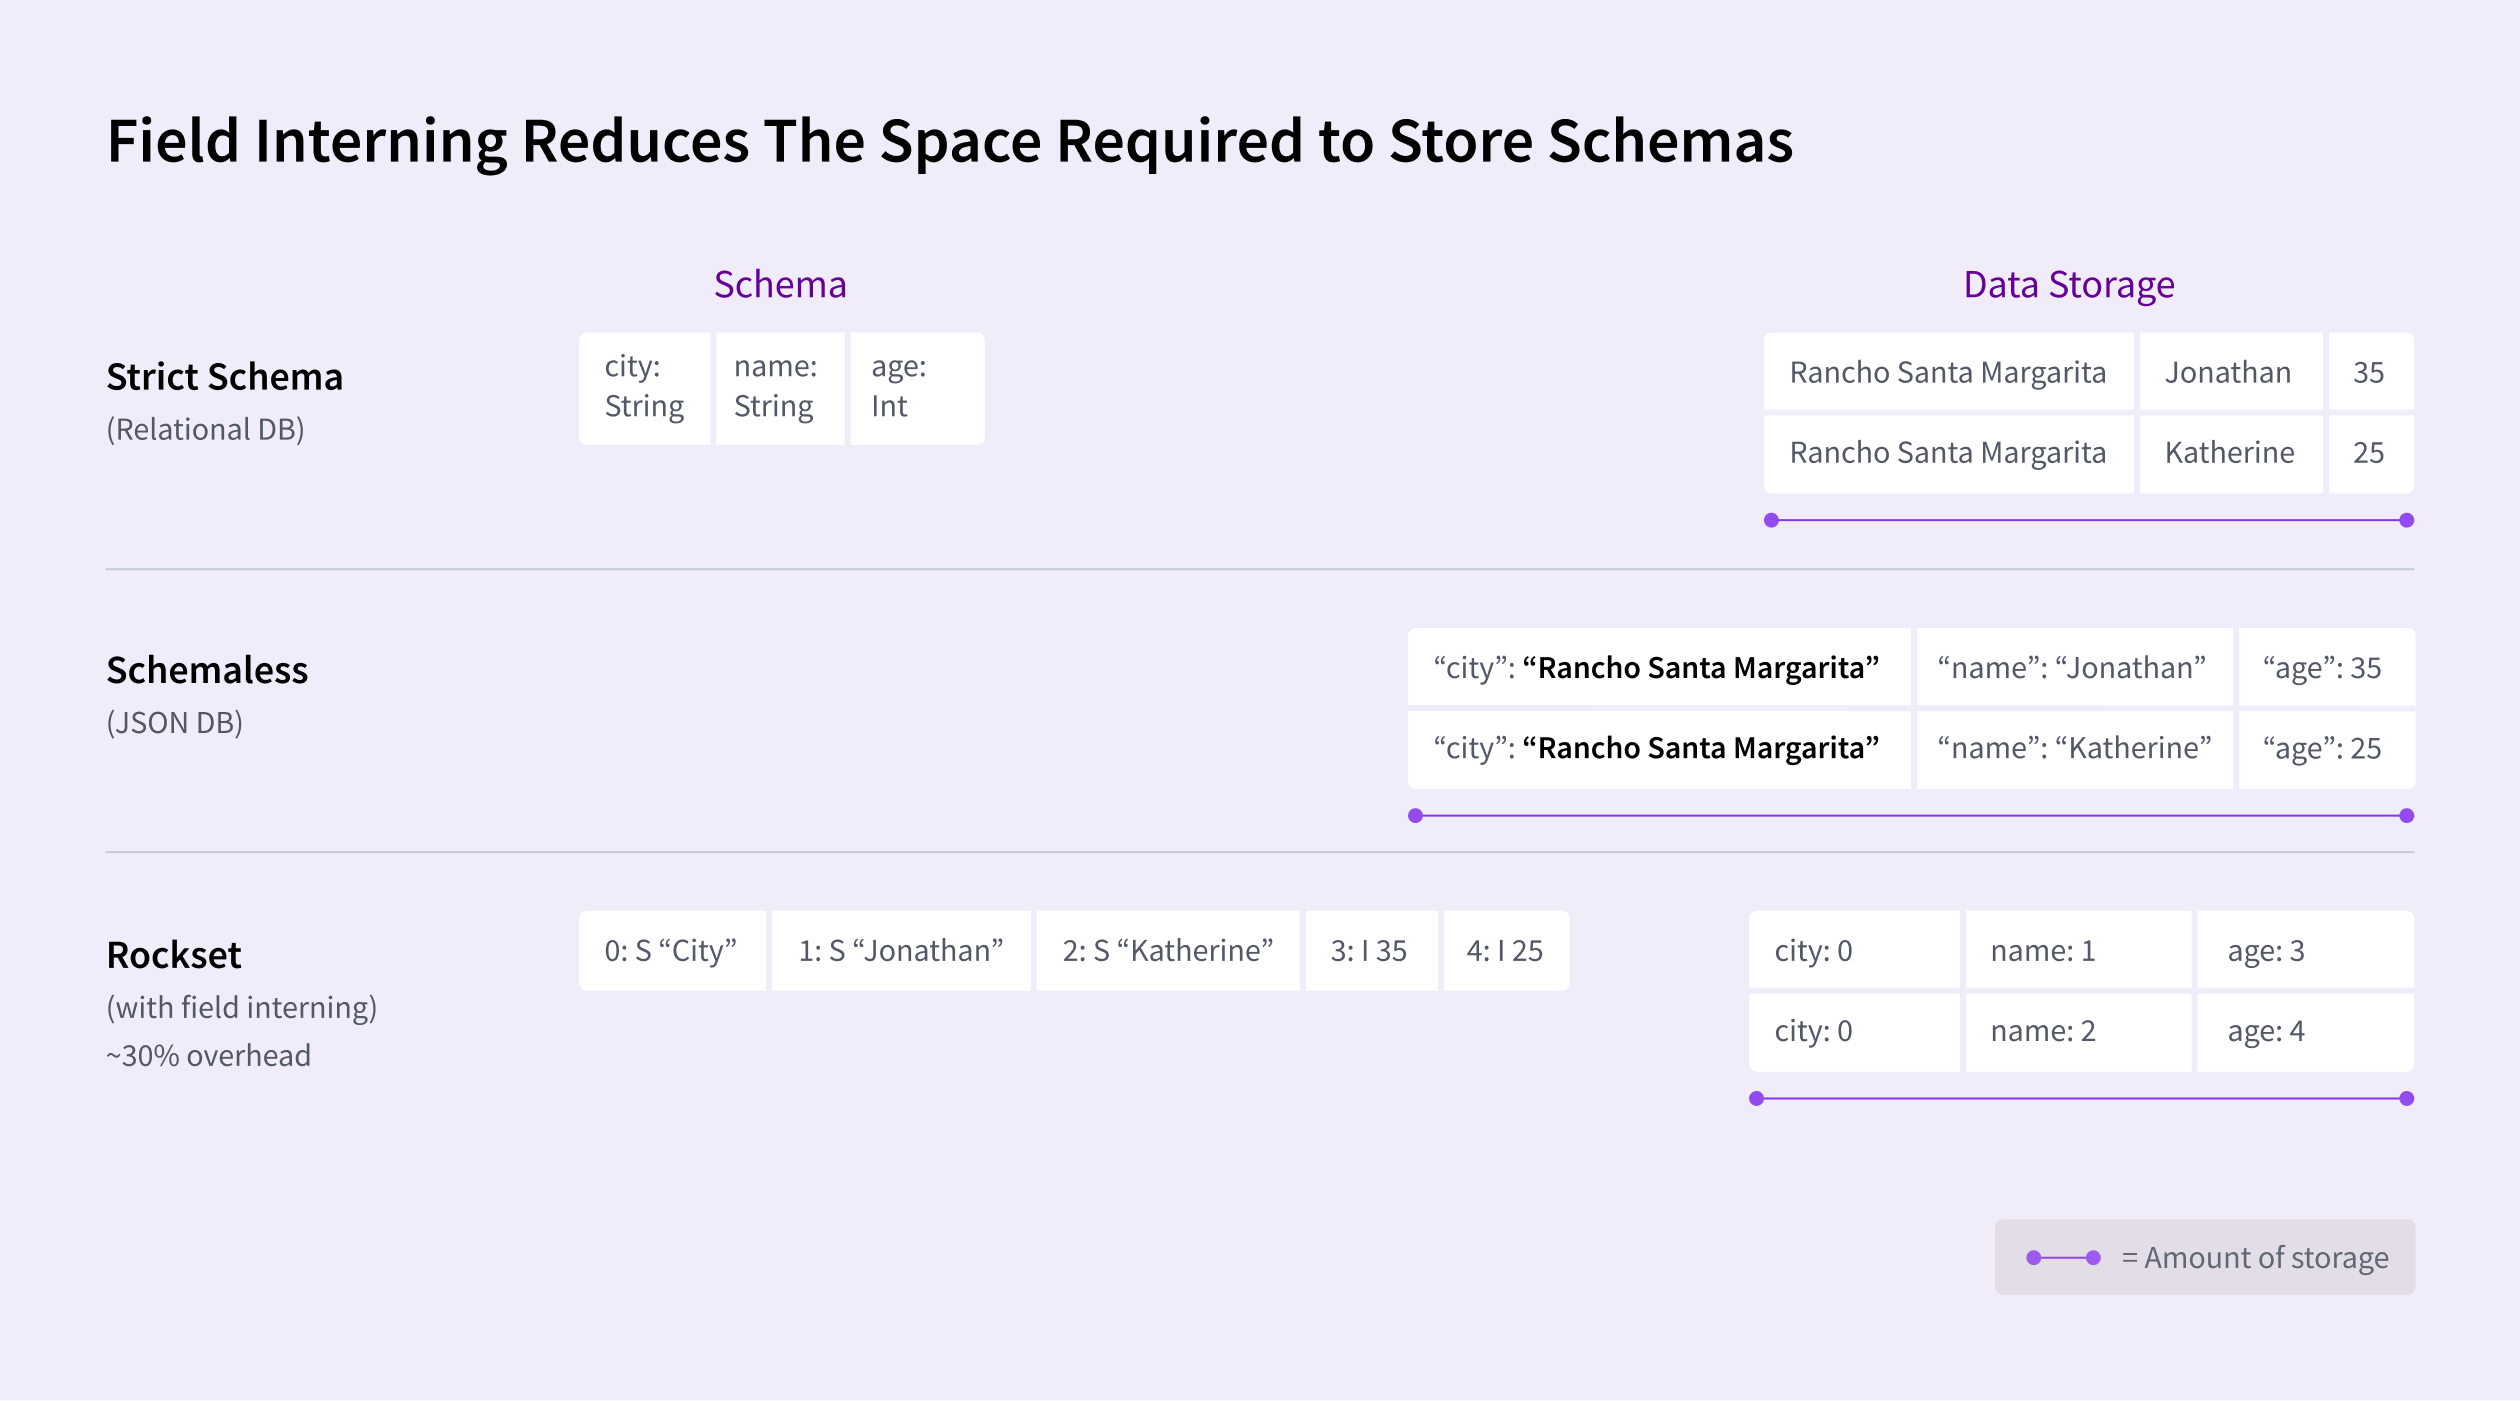Click the 'city: String' schema cell
Screen dimensions: 2520x1401
644,388
